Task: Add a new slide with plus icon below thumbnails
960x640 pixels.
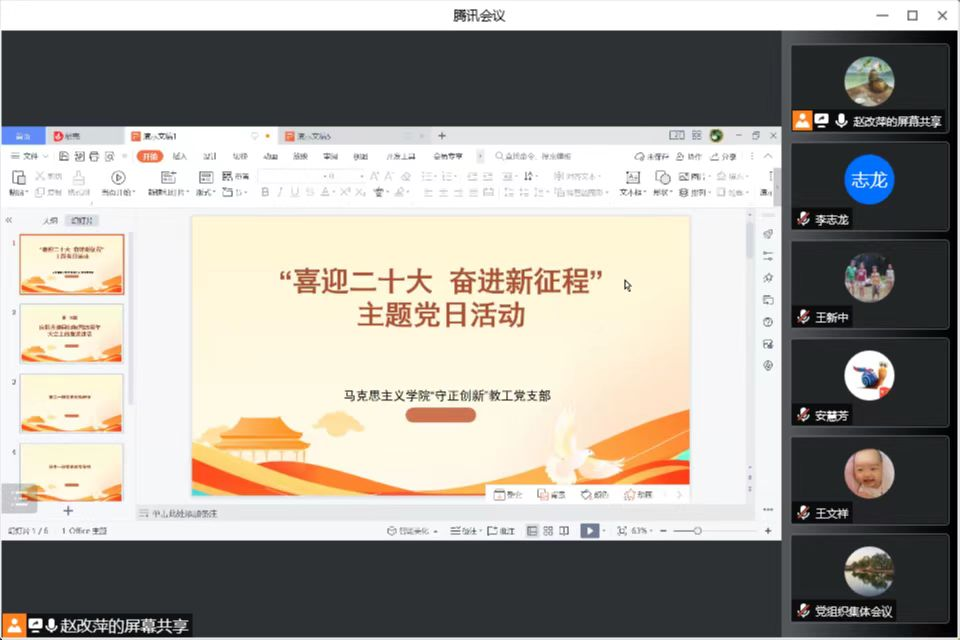Action: [x=68, y=511]
